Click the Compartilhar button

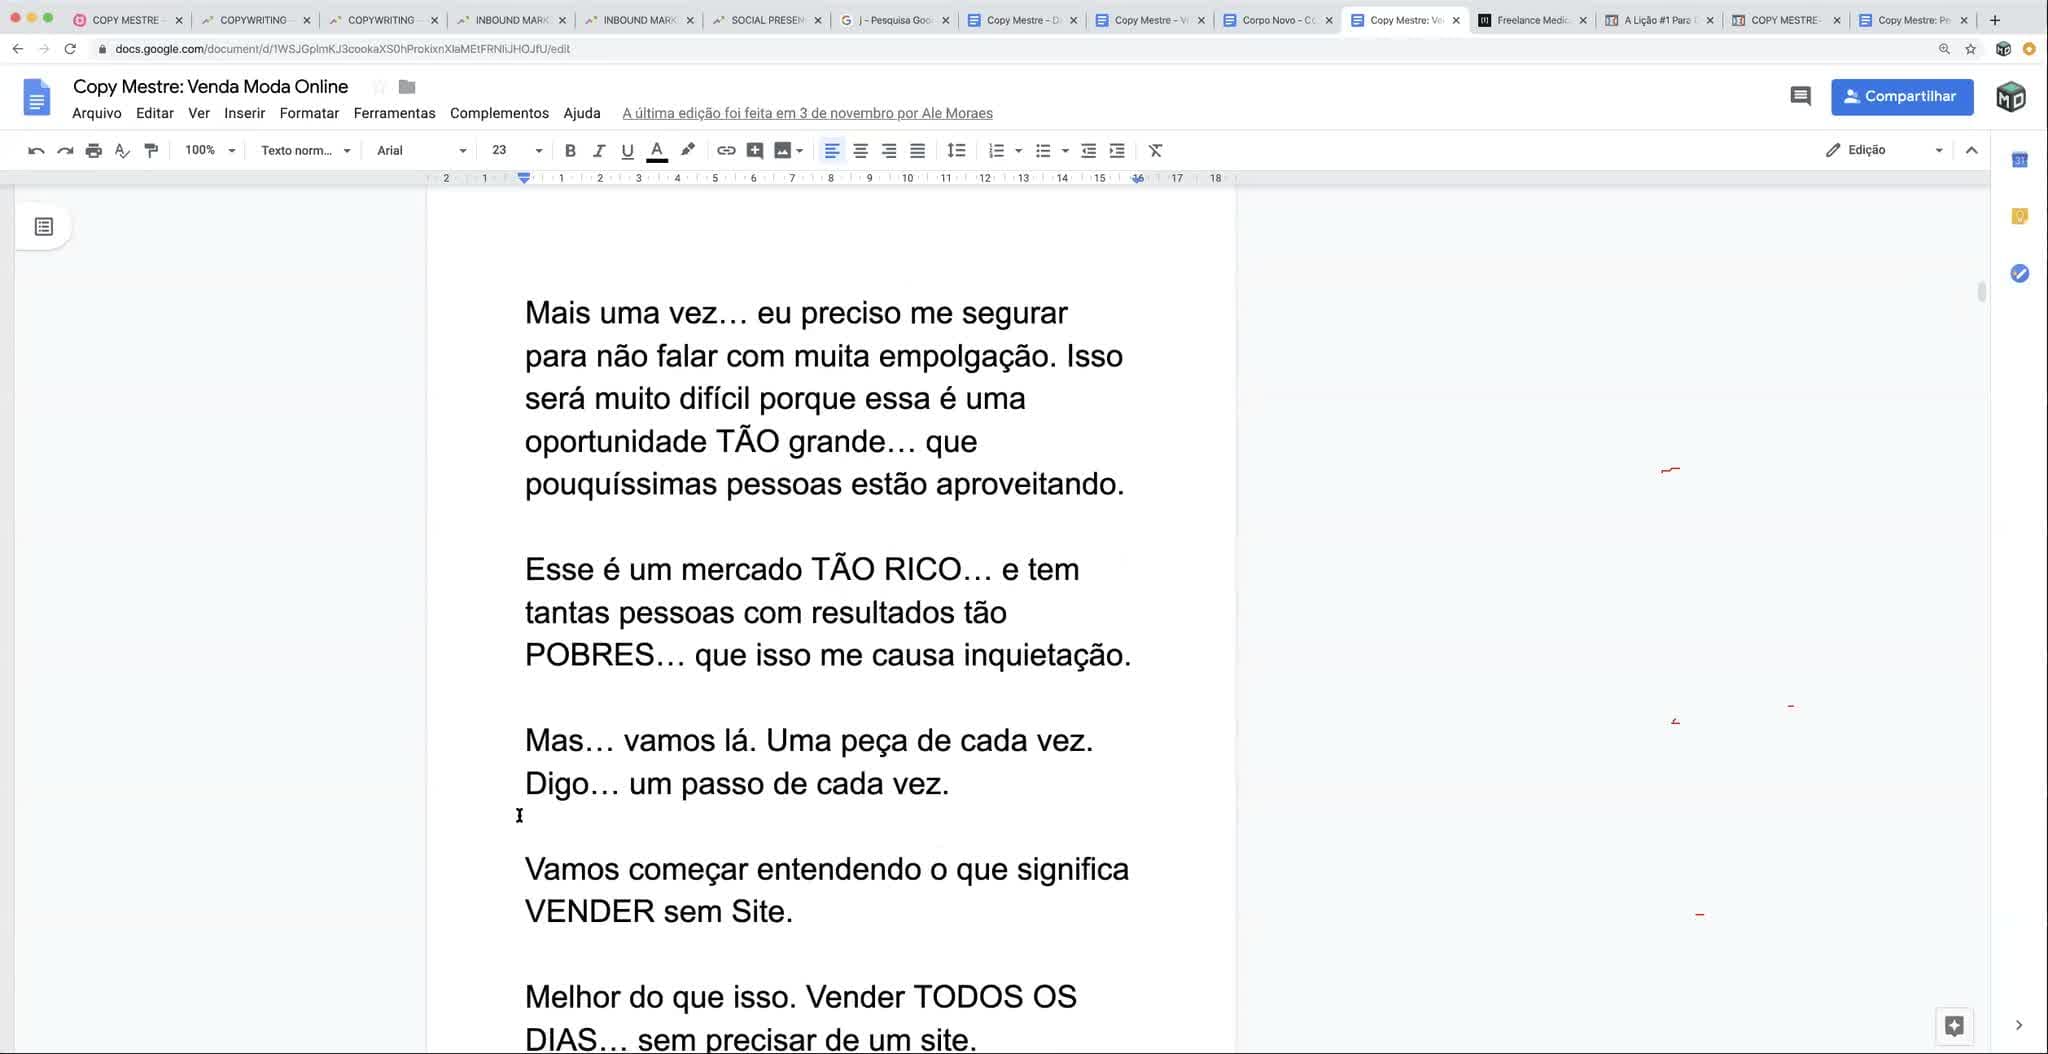point(1902,96)
